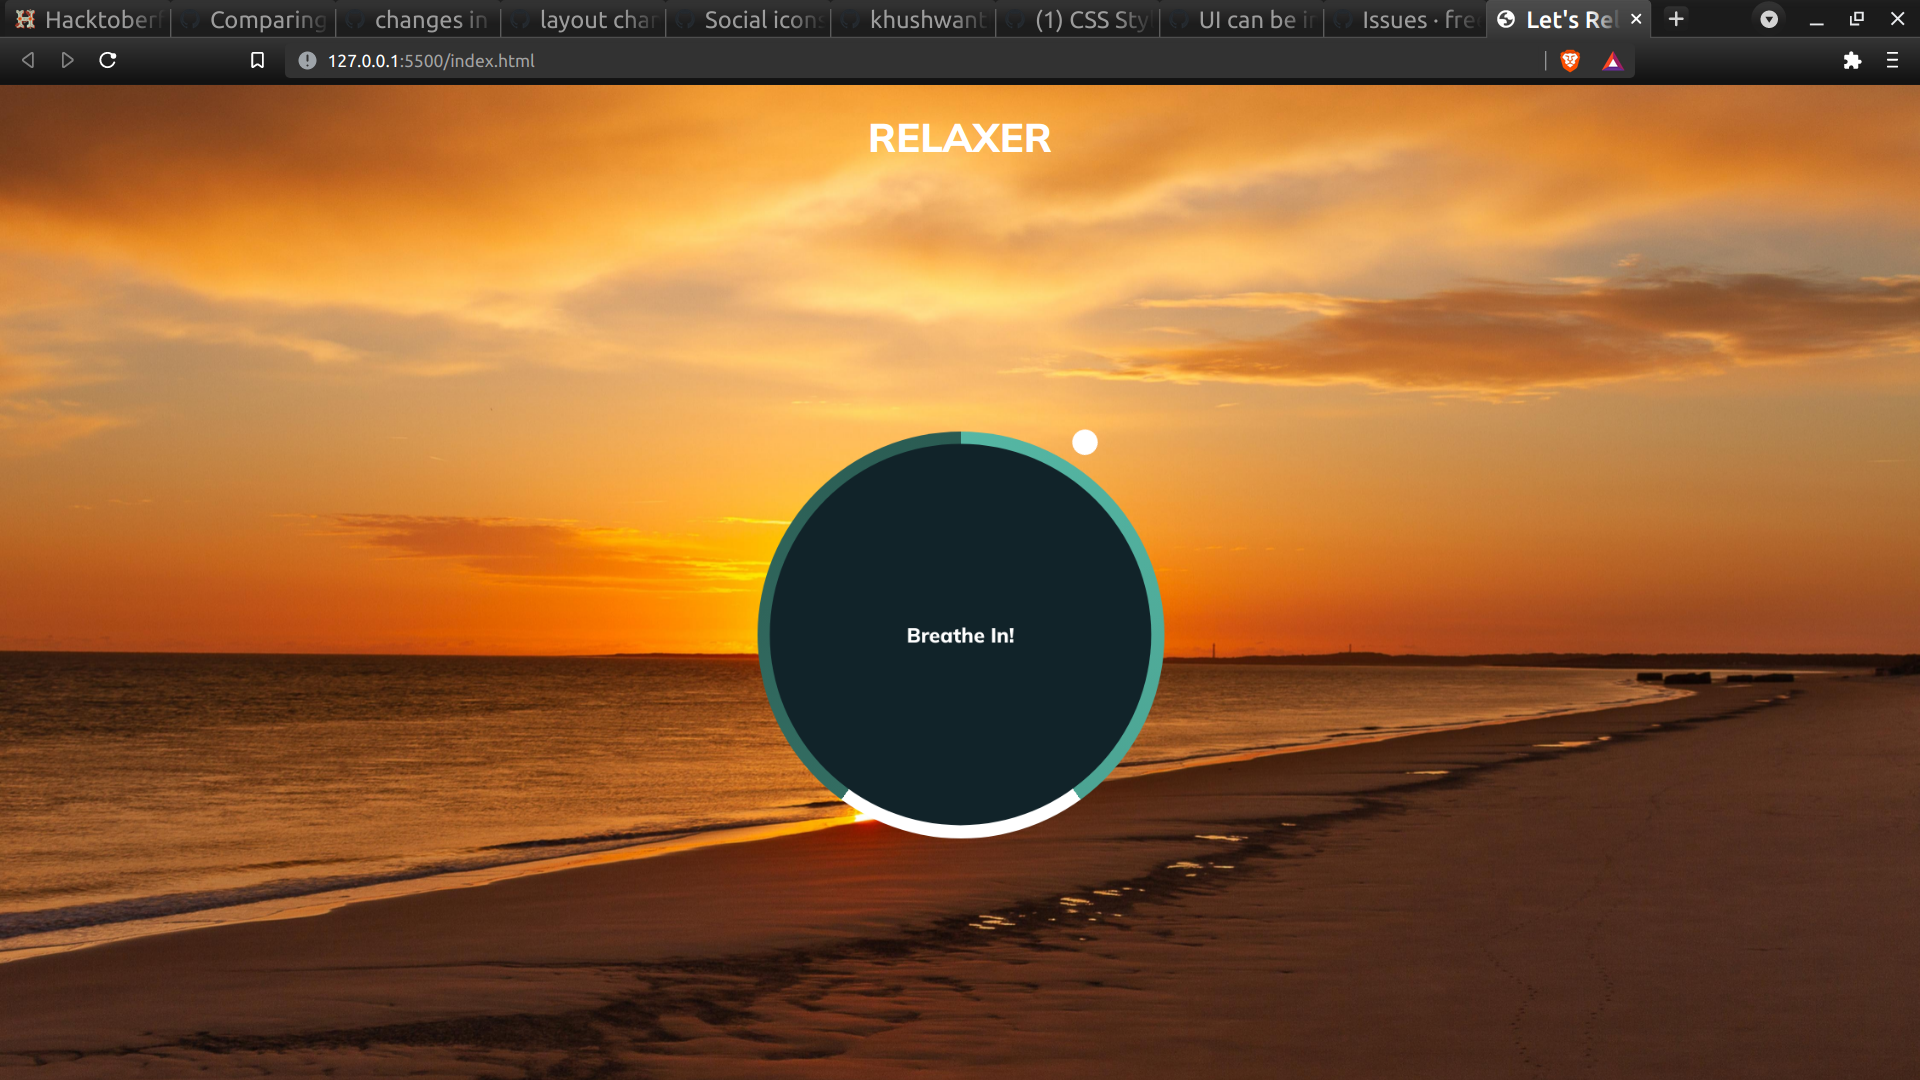Click the browser back arrow
The image size is (1920, 1080).
click(x=28, y=61)
